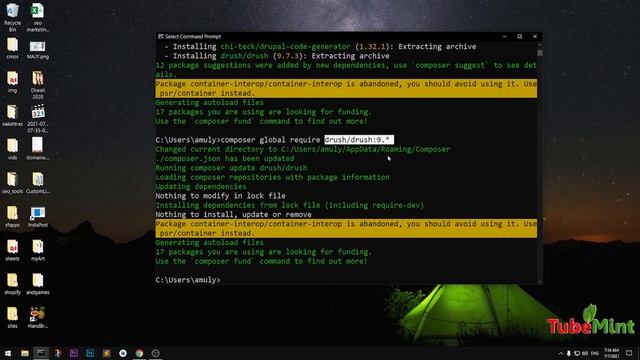The height and width of the screenshot is (360, 640).
Task: Click './composer.json has been updated' line
Action: pyautogui.click(x=225, y=158)
